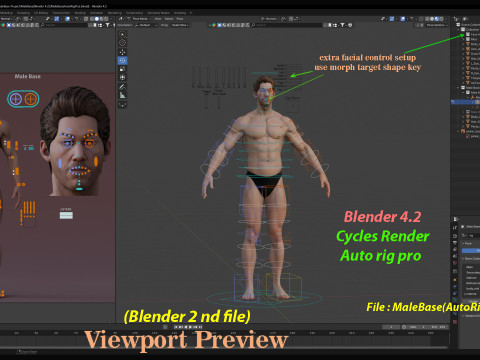Toggle X-ray in right viewport header

coord(421,19)
